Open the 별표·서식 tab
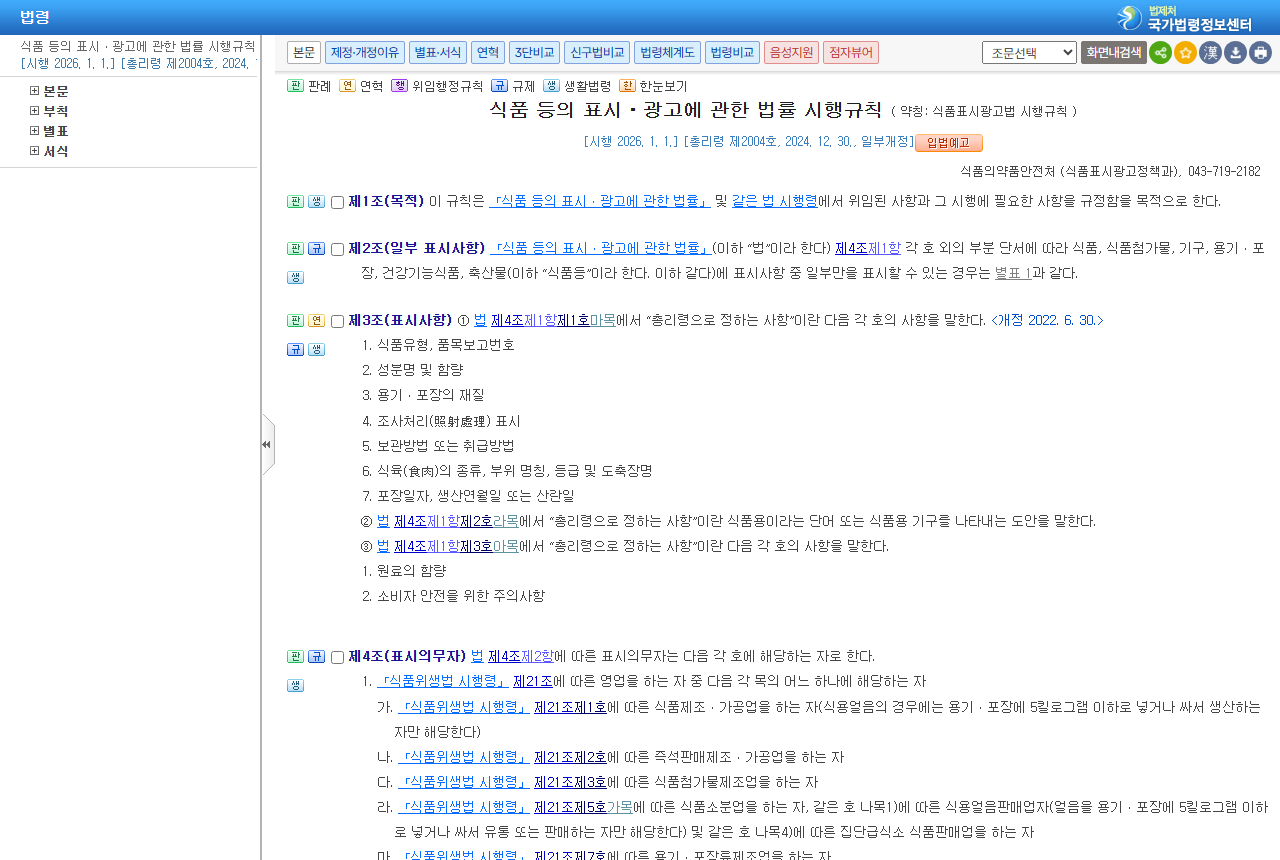 click(438, 53)
